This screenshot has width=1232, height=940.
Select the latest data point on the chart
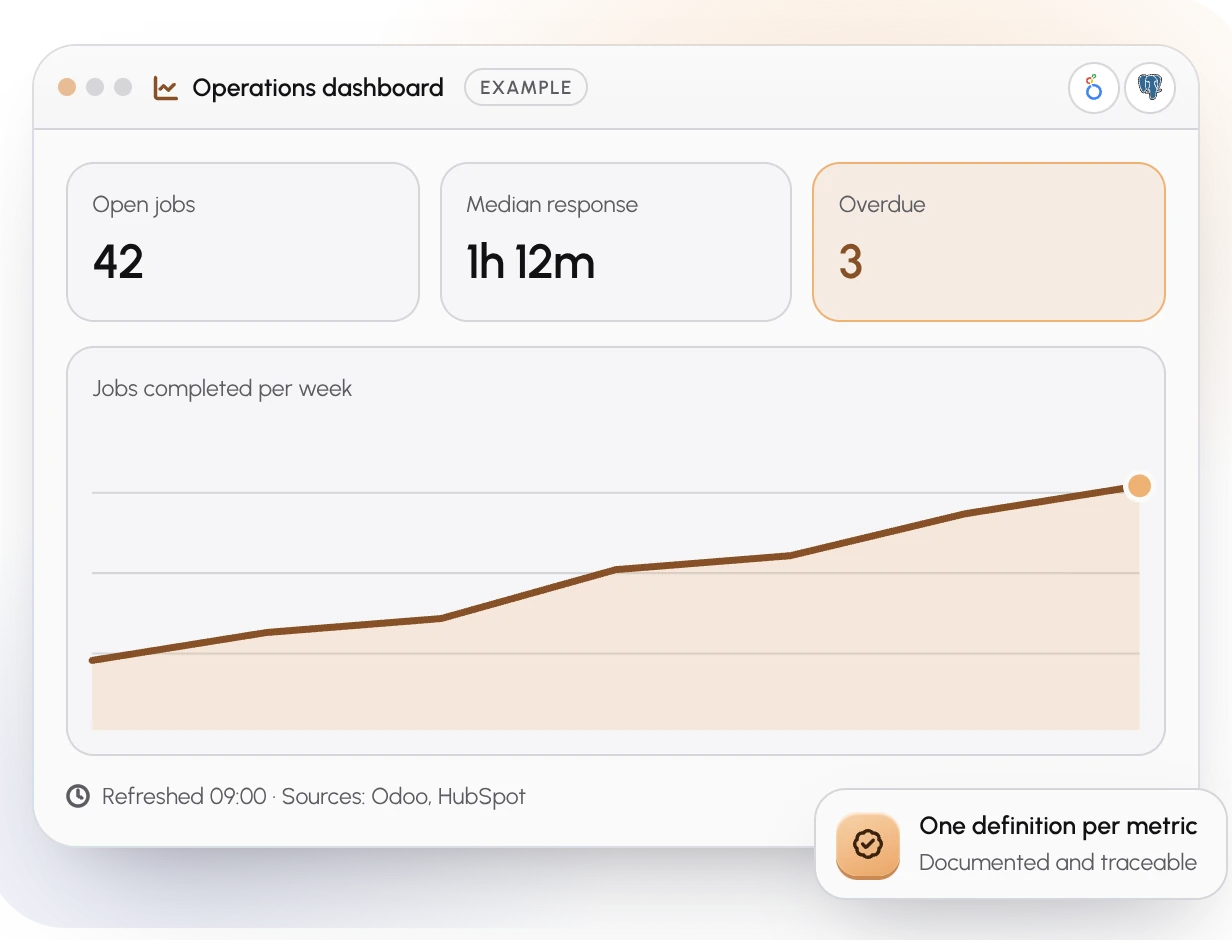tap(1139, 486)
